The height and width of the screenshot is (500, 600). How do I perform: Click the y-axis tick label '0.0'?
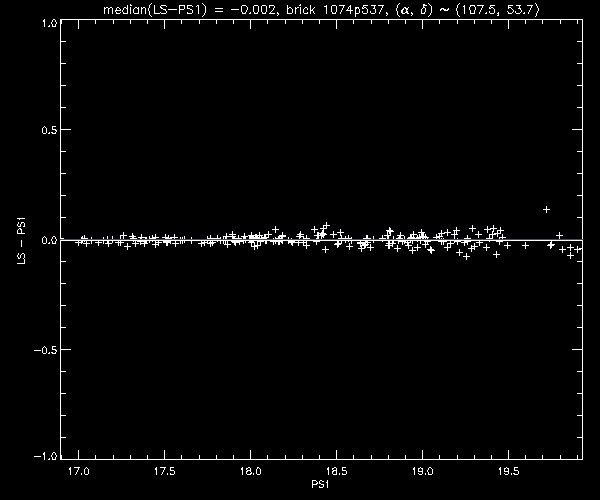click(x=49, y=240)
